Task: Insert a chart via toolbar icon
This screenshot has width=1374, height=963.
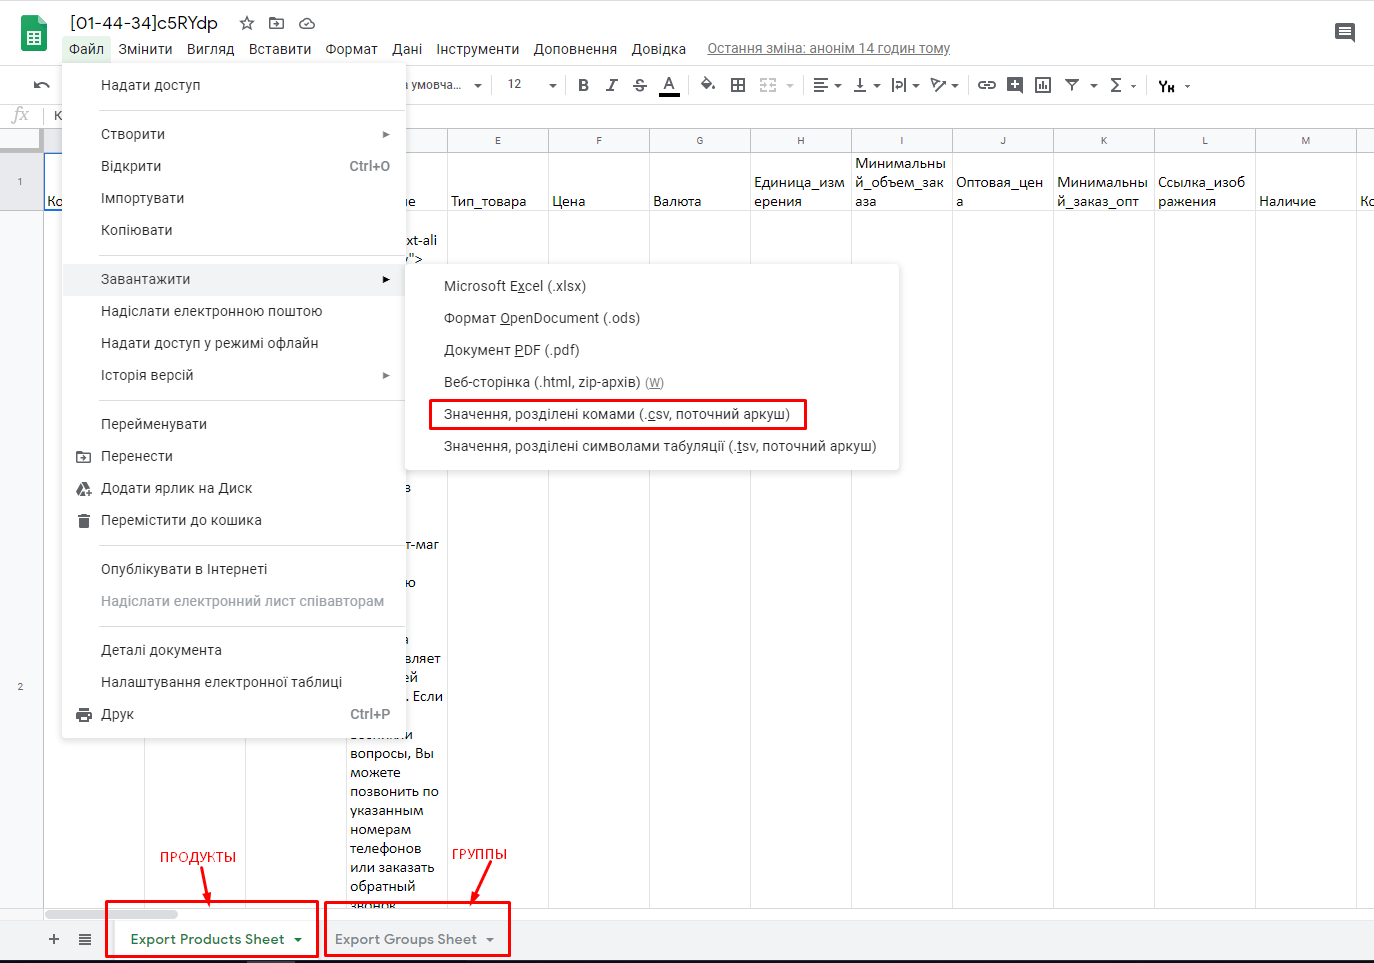Action: tap(1043, 85)
